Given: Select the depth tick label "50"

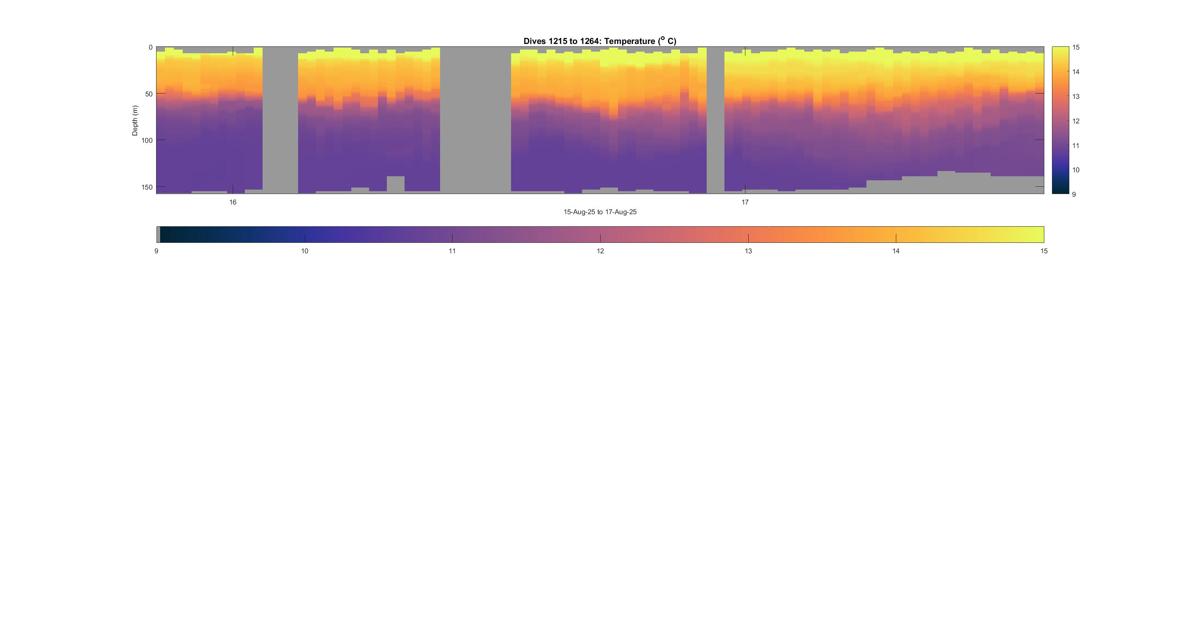Looking at the screenshot, I should (148, 94).
